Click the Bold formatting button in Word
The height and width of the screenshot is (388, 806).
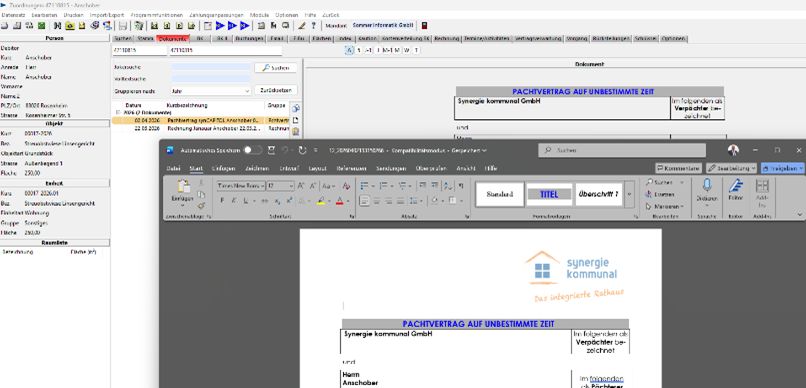[222, 201]
